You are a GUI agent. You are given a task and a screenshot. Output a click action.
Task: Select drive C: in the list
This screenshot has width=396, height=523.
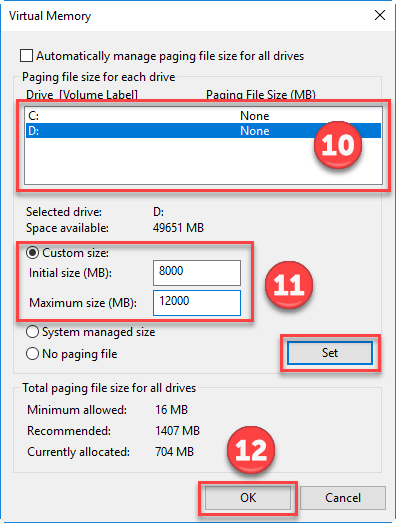click(x=203, y=116)
